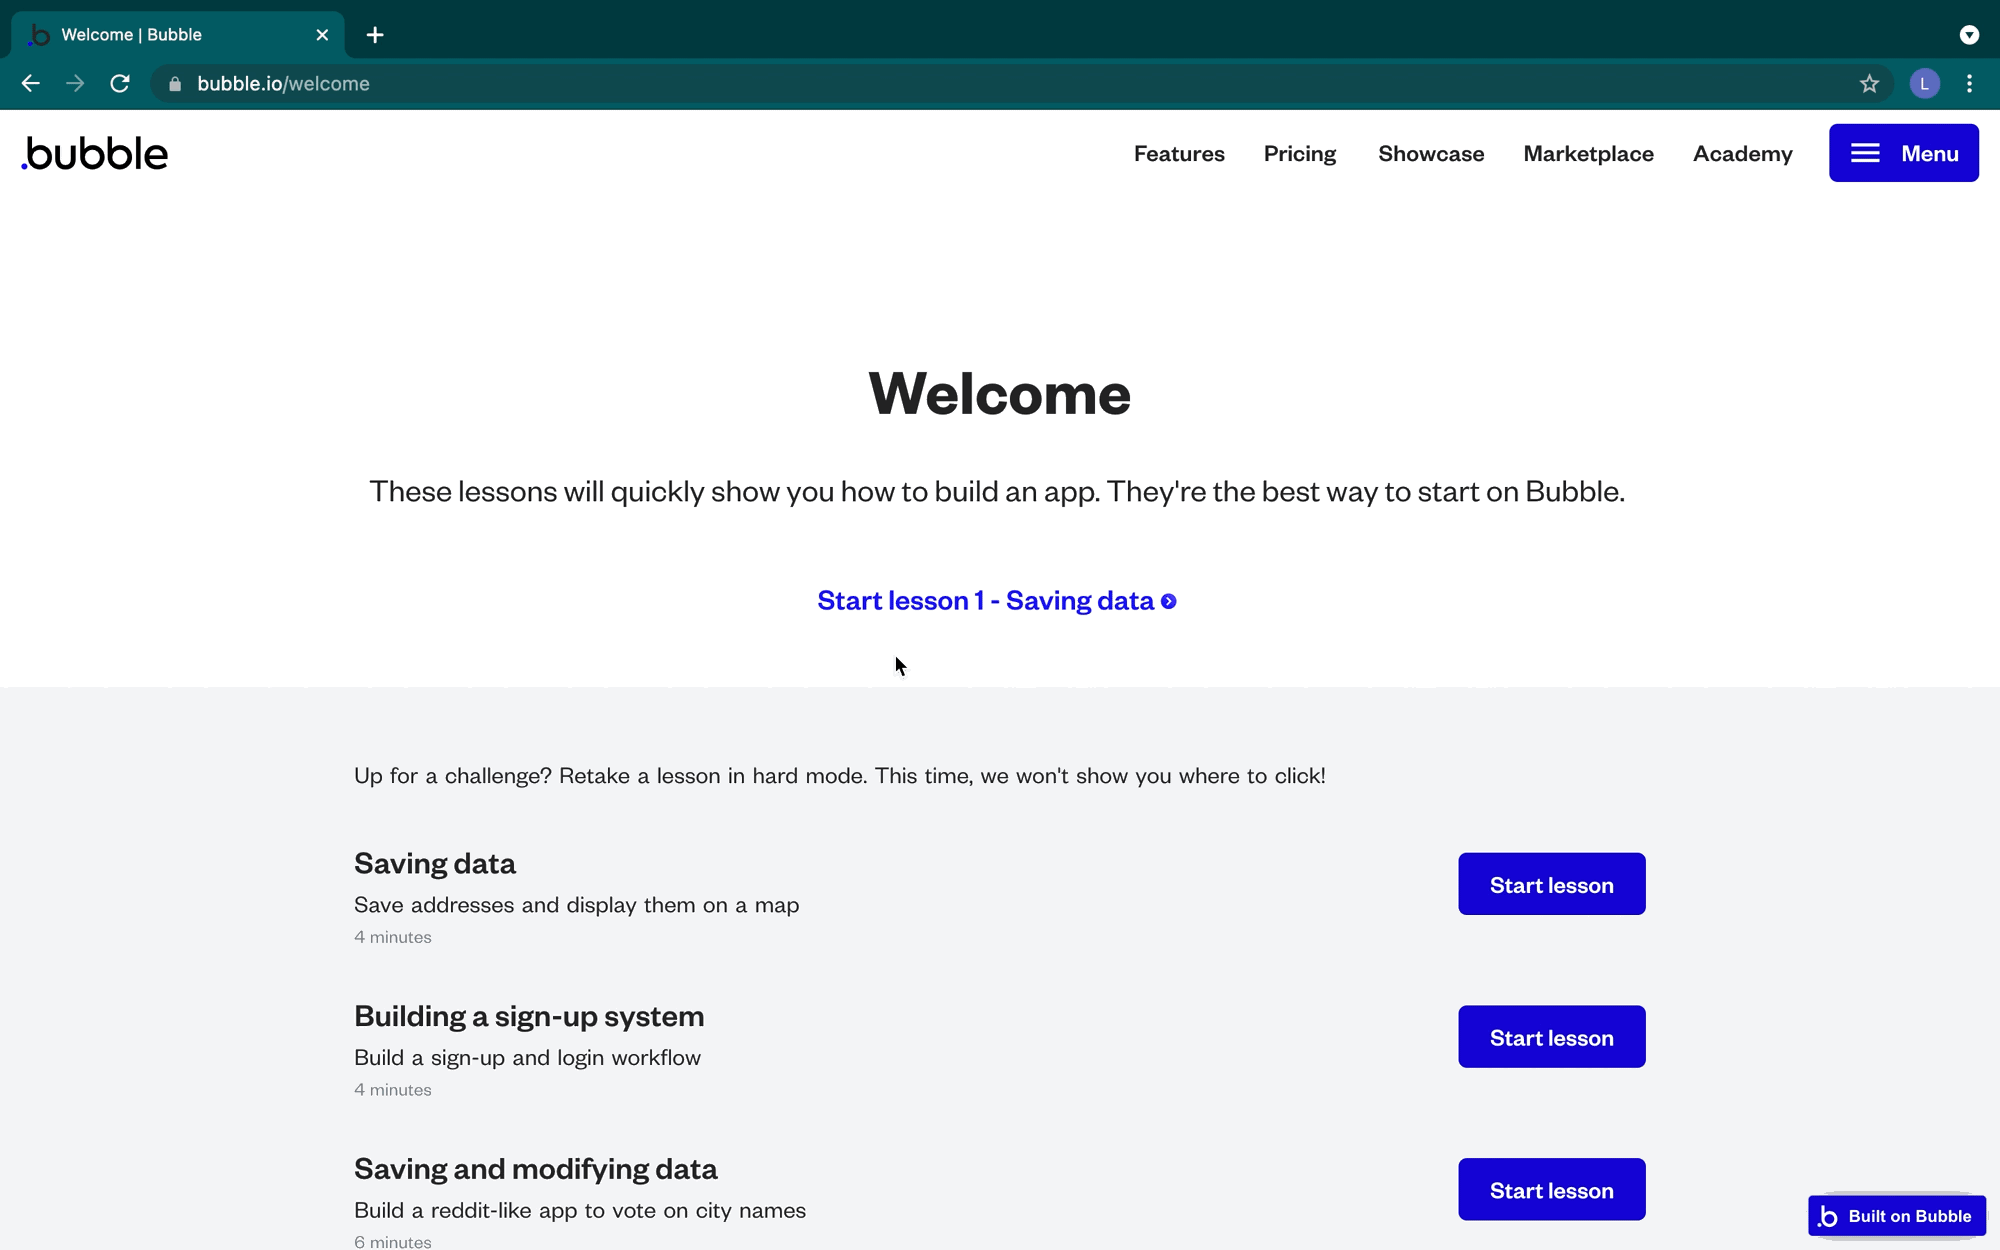This screenshot has width=2000, height=1250.
Task: Open a new tab with plus icon
Action: coord(375,35)
